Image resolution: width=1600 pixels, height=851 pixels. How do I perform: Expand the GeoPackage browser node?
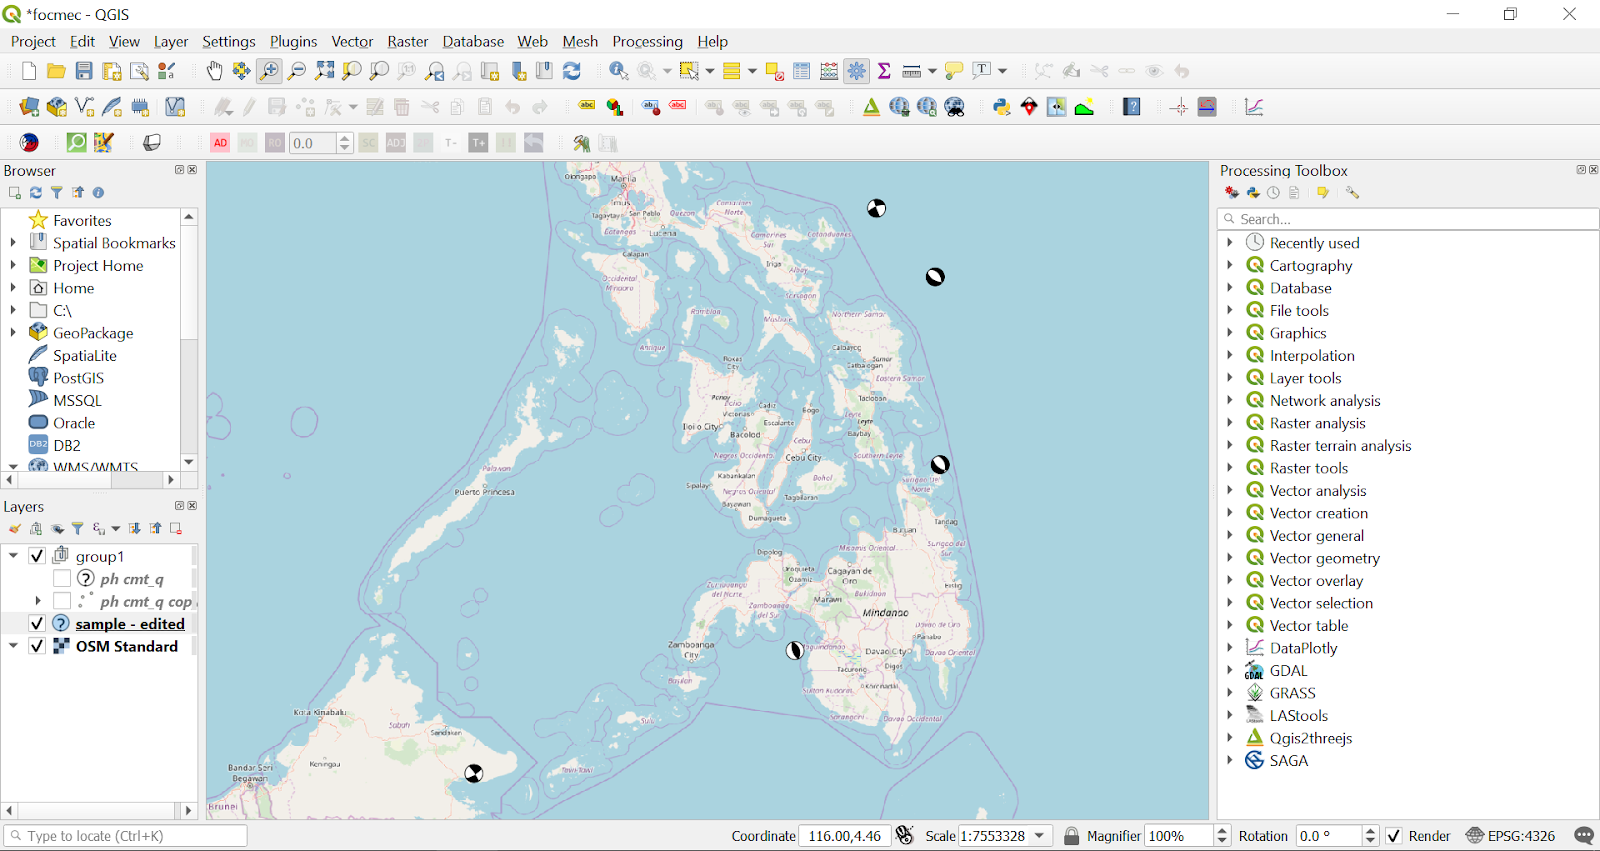pos(13,333)
